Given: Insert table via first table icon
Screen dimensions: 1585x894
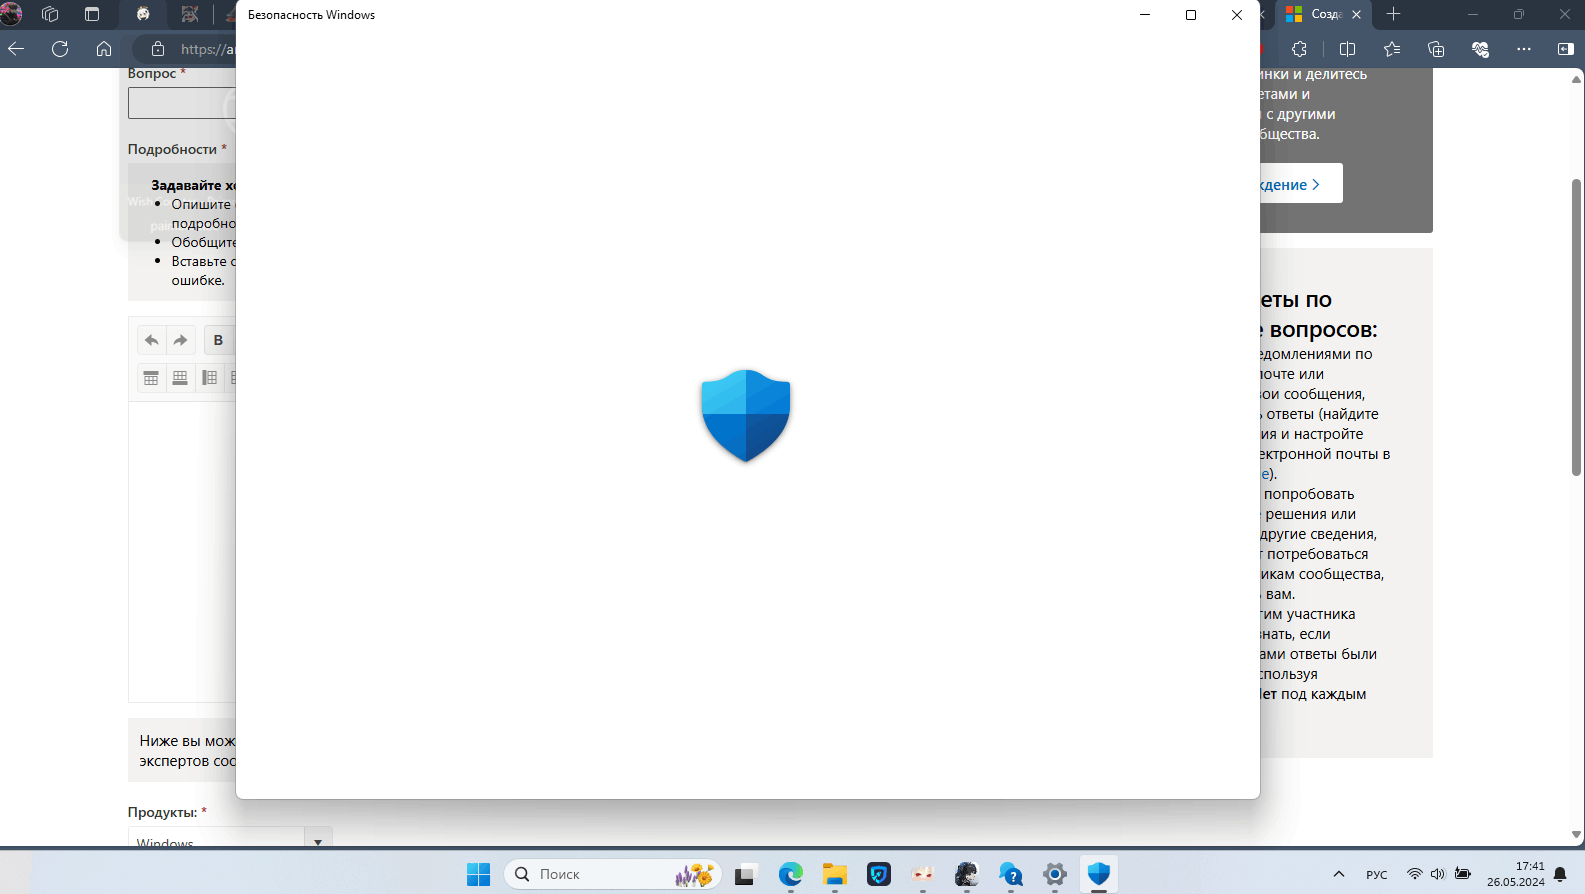Looking at the screenshot, I should tap(151, 378).
